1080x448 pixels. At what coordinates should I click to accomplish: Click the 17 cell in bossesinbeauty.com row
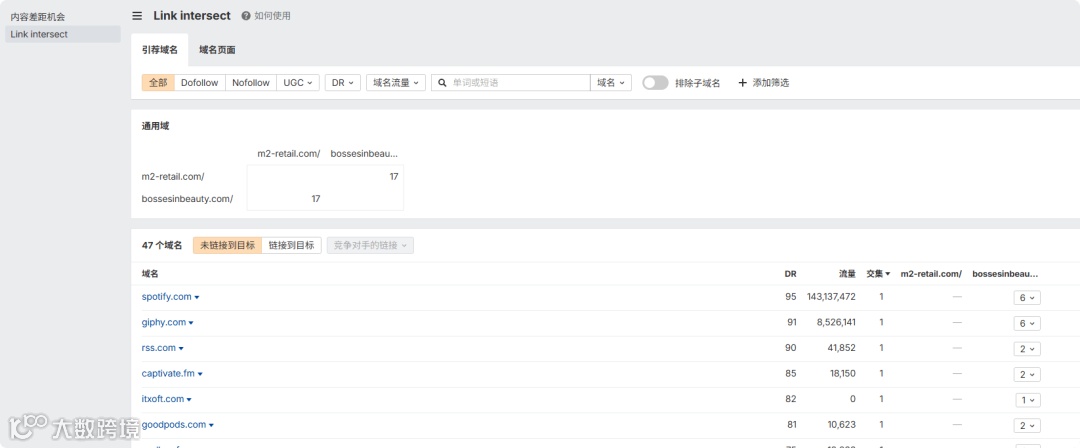coord(315,198)
